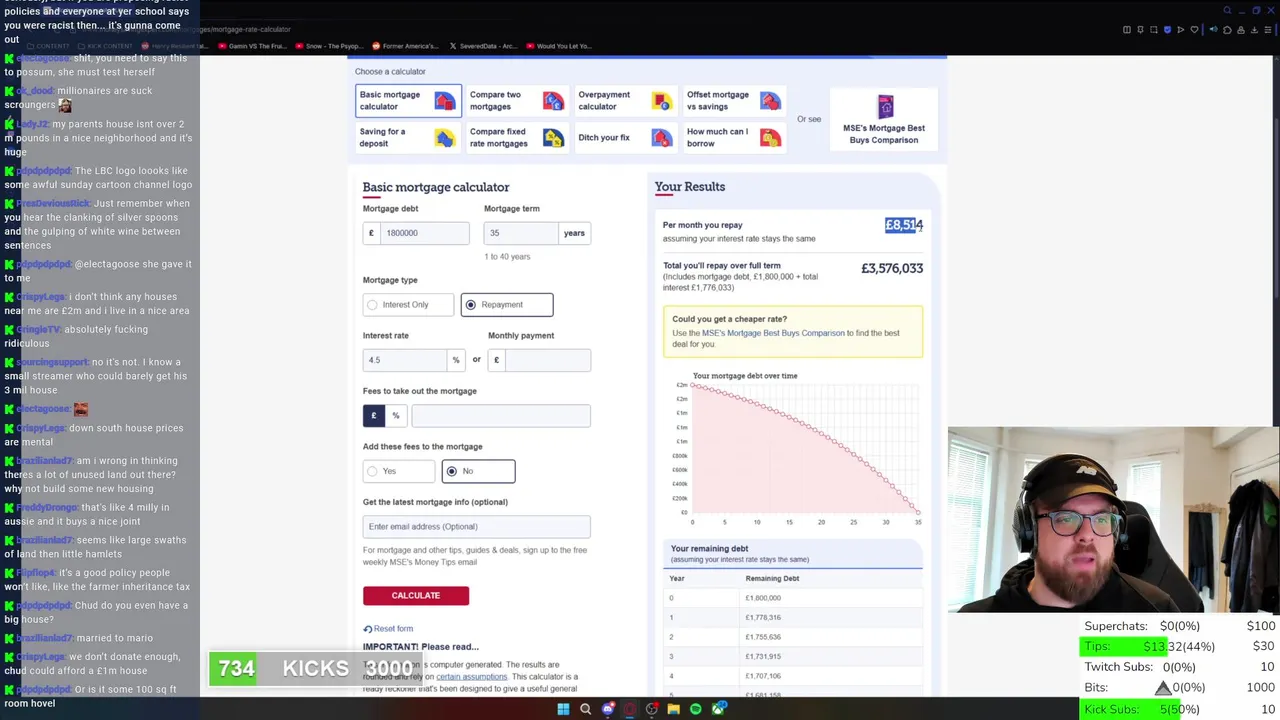Follow the MSE's Mortgage Best Buys Comparison text link

click(773, 333)
